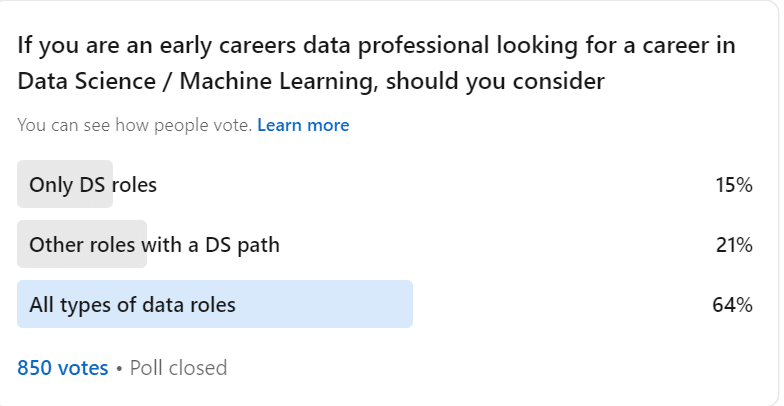Click the dot separator before Poll closed

pyautogui.click(x=119, y=369)
